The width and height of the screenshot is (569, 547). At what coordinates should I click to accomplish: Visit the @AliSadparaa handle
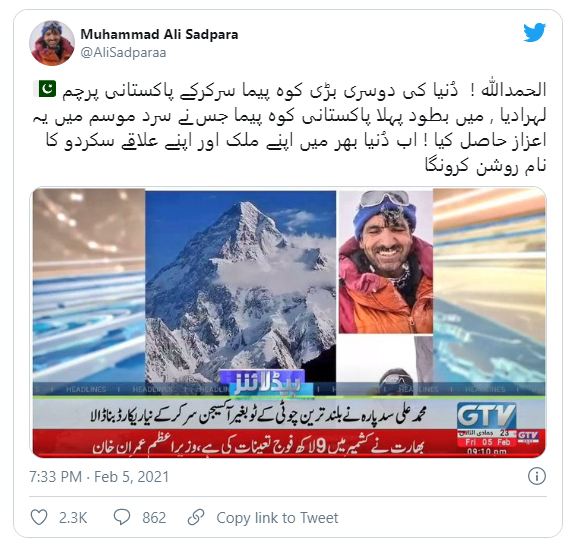coord(123,53)
